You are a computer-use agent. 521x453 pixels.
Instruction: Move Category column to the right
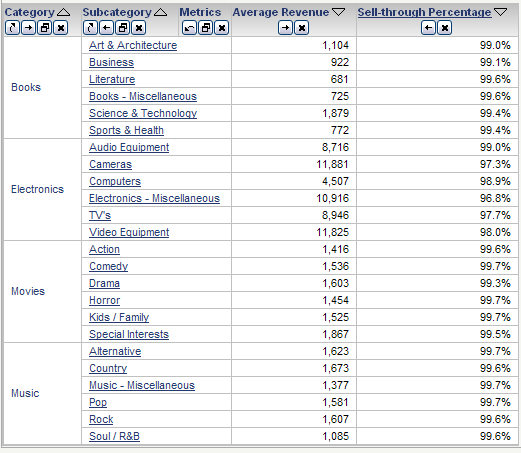[x=29, y=28]
